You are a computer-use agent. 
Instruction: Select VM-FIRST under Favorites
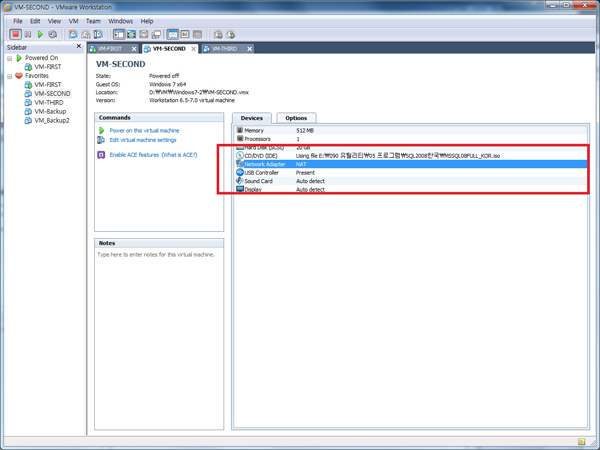pyautogui.click(x=48, y=85)
